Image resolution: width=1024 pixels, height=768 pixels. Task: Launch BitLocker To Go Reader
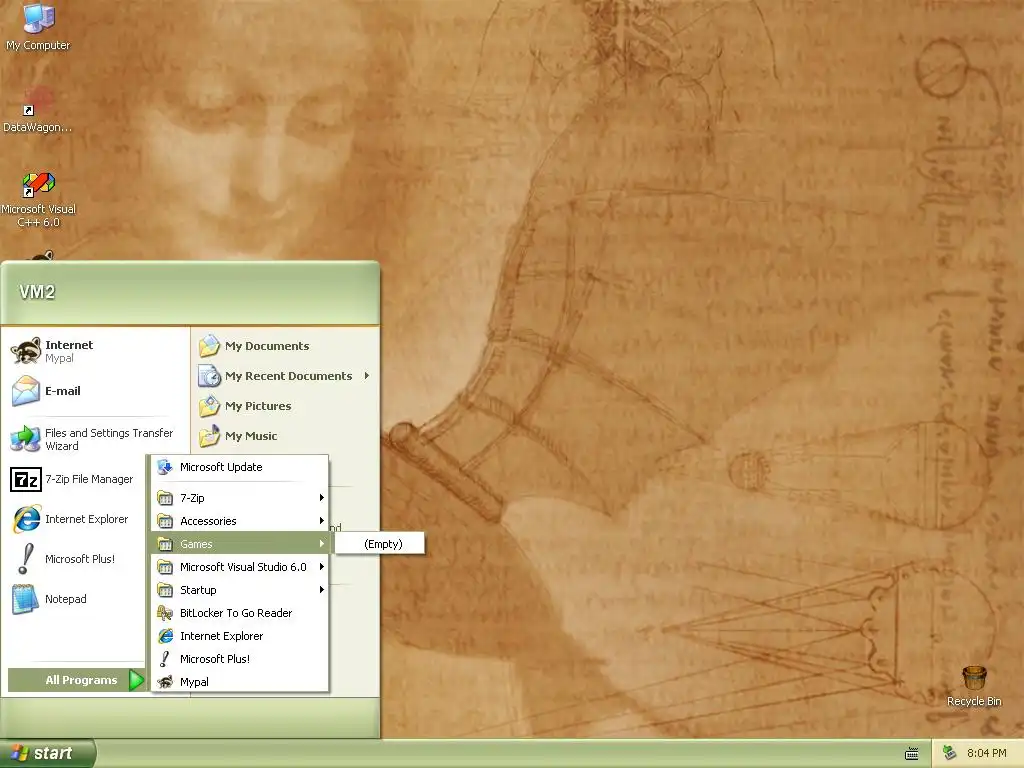tap(240, 613)
